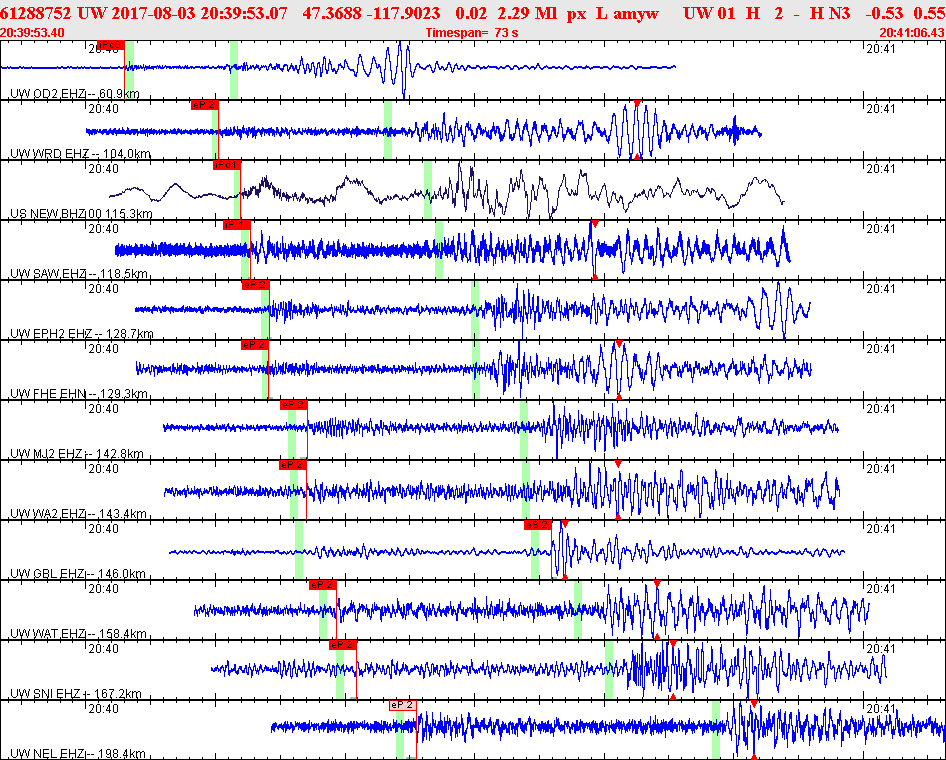
Task: Select the eP 2 pick flag on EPH2 trace
Action: click(256, 285)
